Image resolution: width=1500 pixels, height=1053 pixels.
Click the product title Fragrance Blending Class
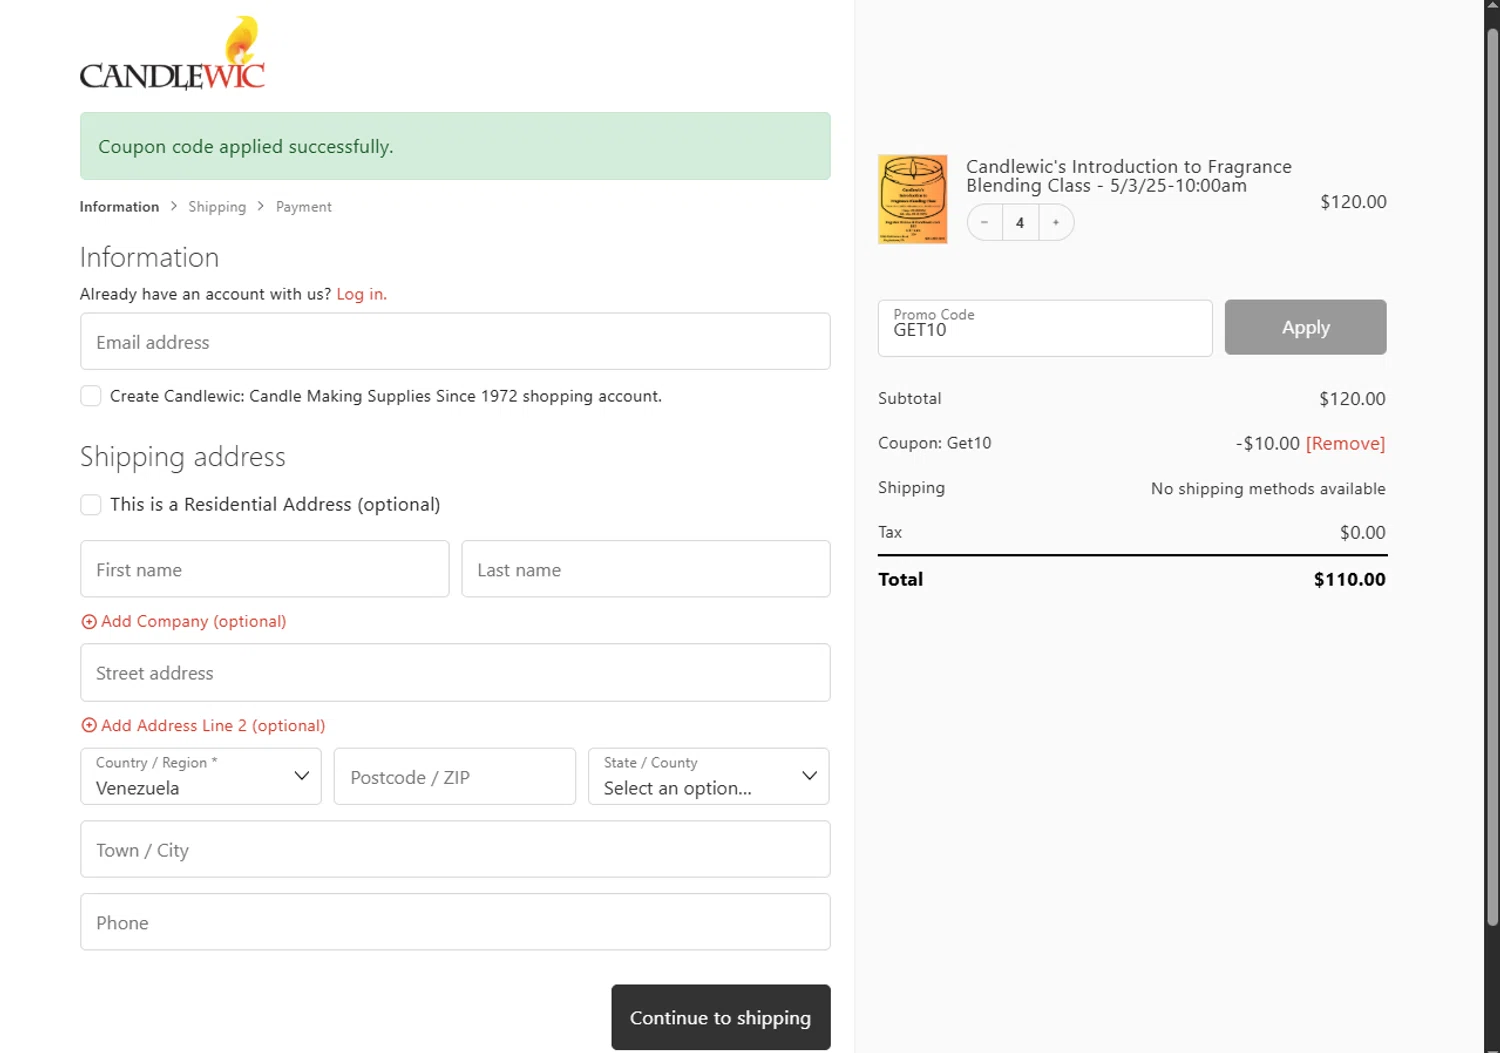click(x=1129, y=176)
